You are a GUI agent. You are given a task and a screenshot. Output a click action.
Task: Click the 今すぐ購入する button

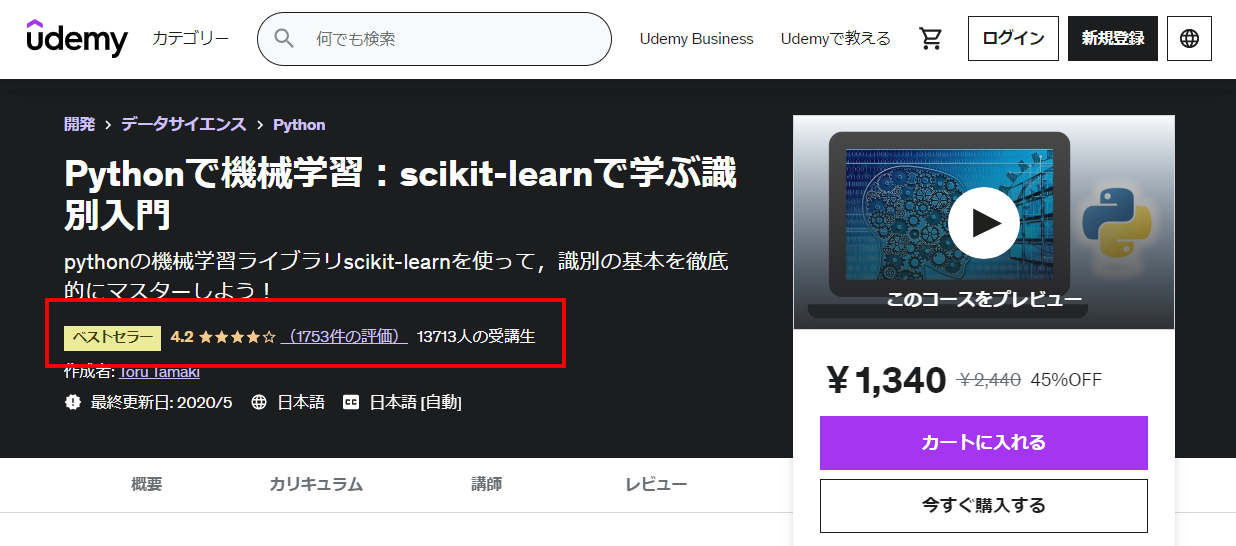(x=984, y=506)
